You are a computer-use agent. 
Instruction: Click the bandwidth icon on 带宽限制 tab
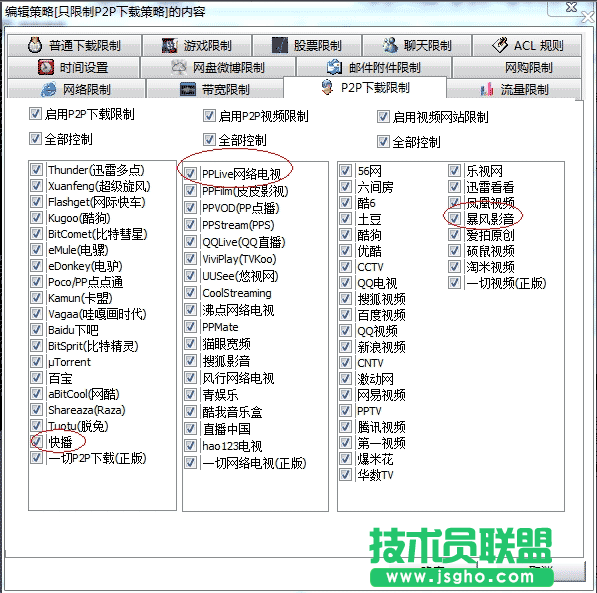click(x=188, y=90)
